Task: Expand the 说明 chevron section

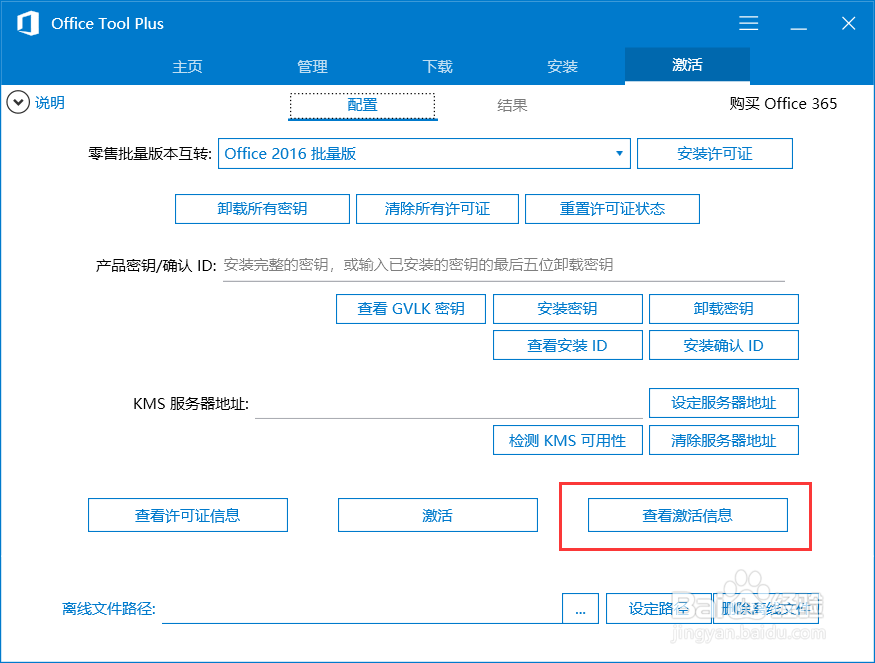Action: [x=18, y=103]
